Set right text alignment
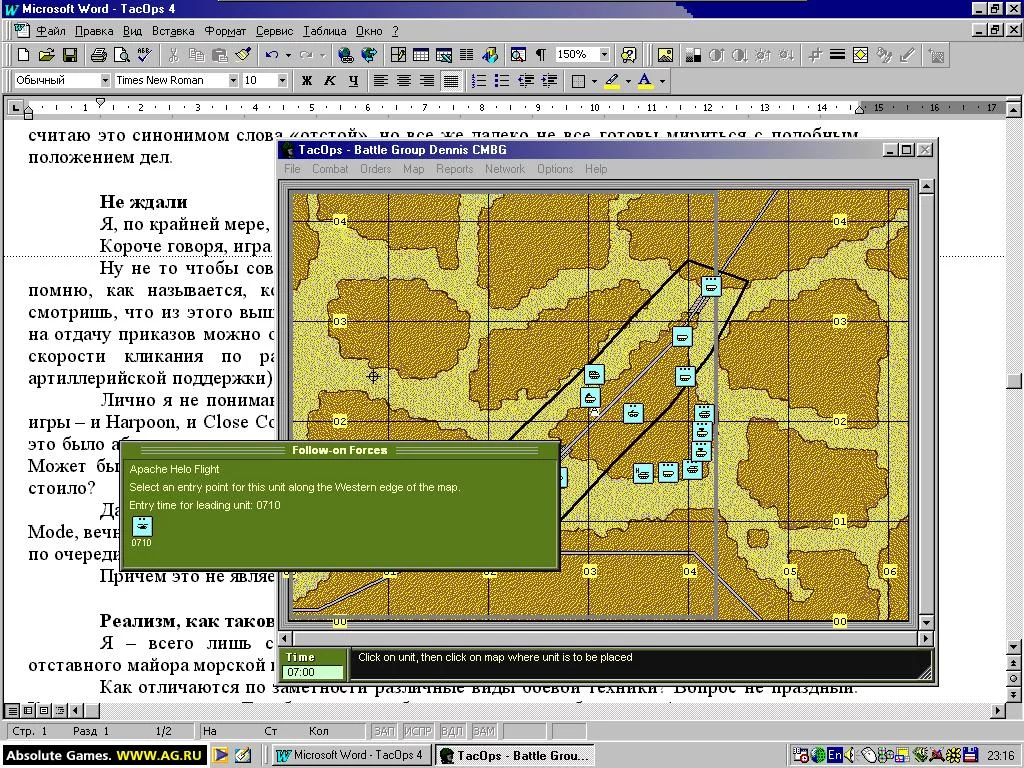 427,80
